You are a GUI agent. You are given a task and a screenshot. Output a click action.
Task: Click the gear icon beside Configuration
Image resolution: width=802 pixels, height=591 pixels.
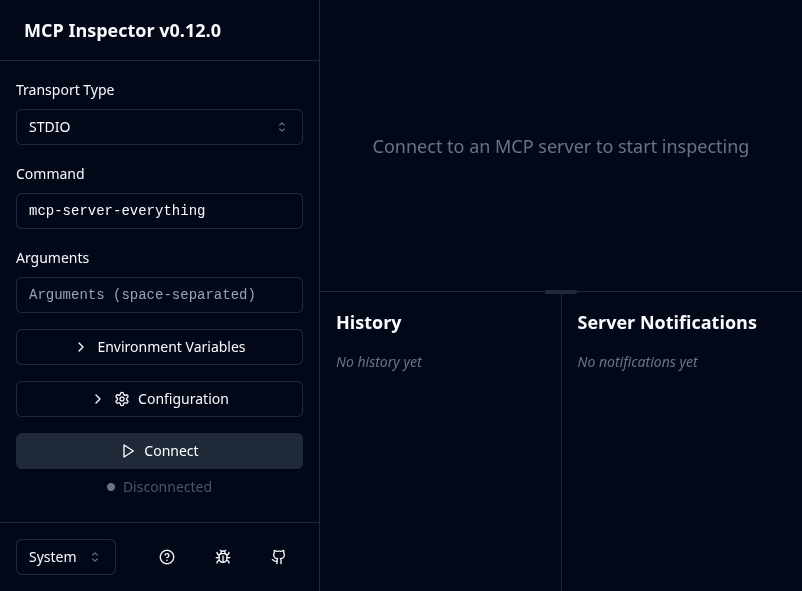pos(122,399)
